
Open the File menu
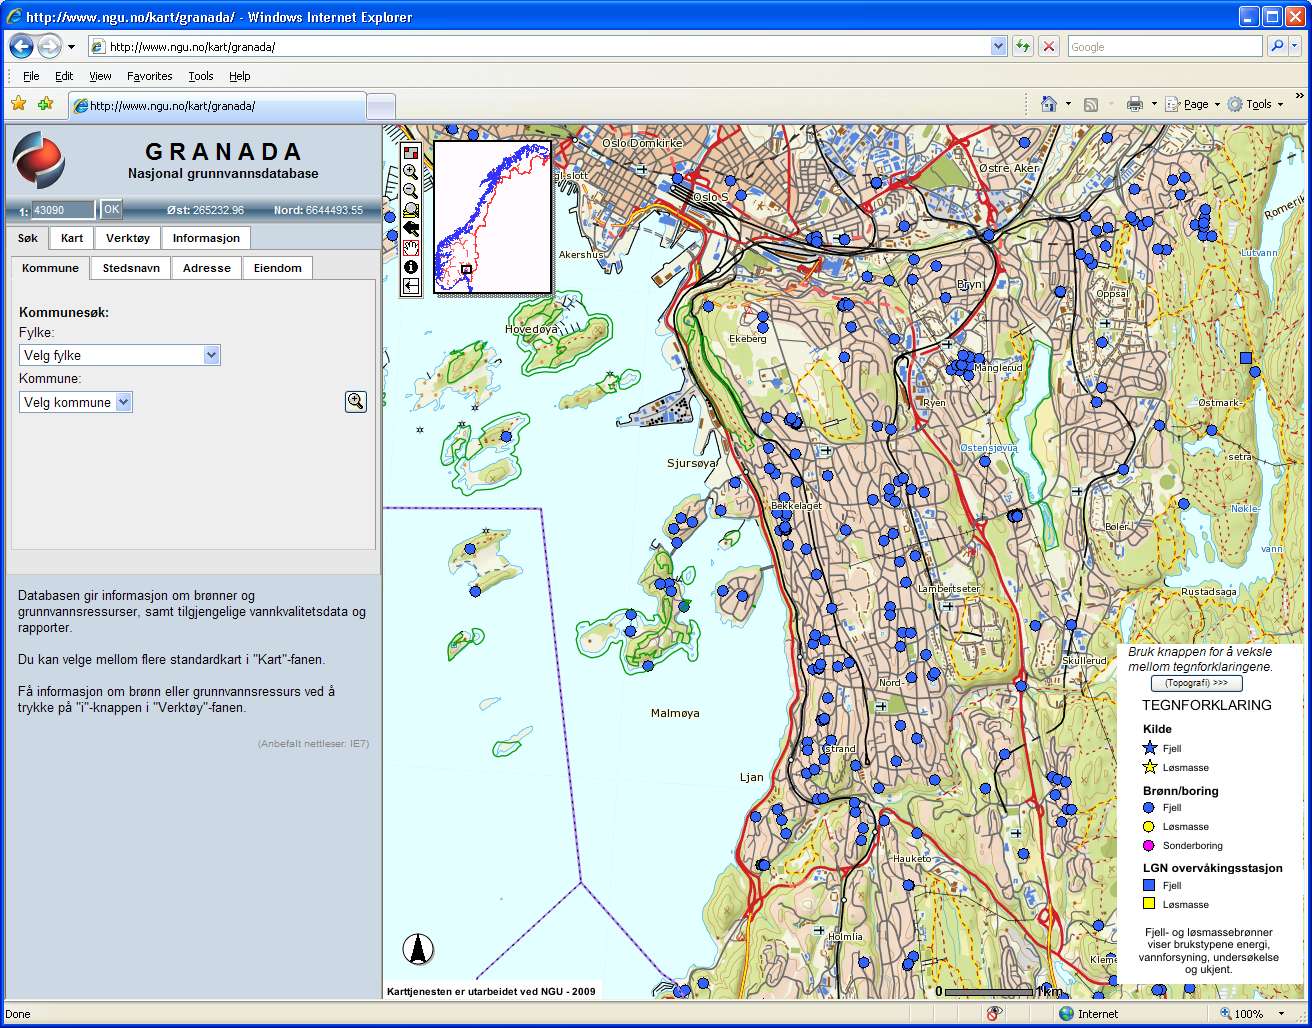tap(31, 76)
